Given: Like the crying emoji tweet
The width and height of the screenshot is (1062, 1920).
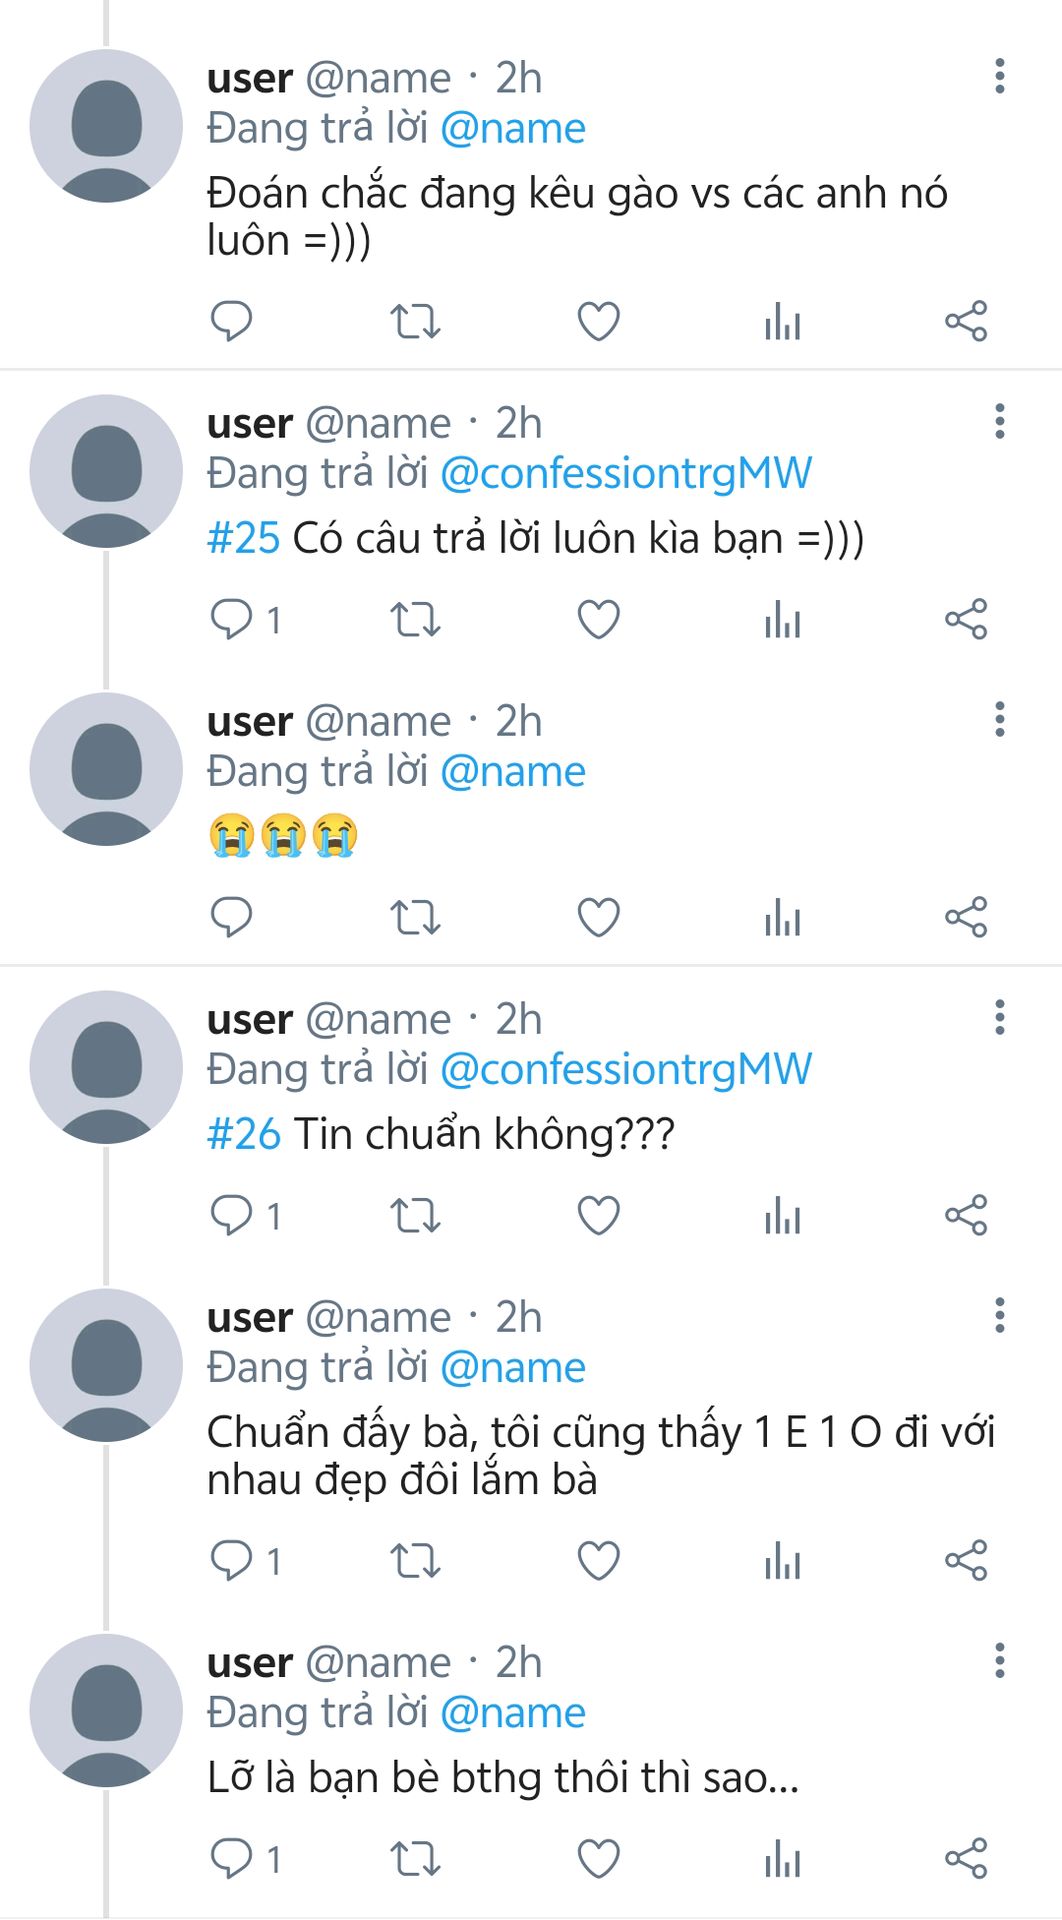Looking at the screenshot, I should pos(599,918).
